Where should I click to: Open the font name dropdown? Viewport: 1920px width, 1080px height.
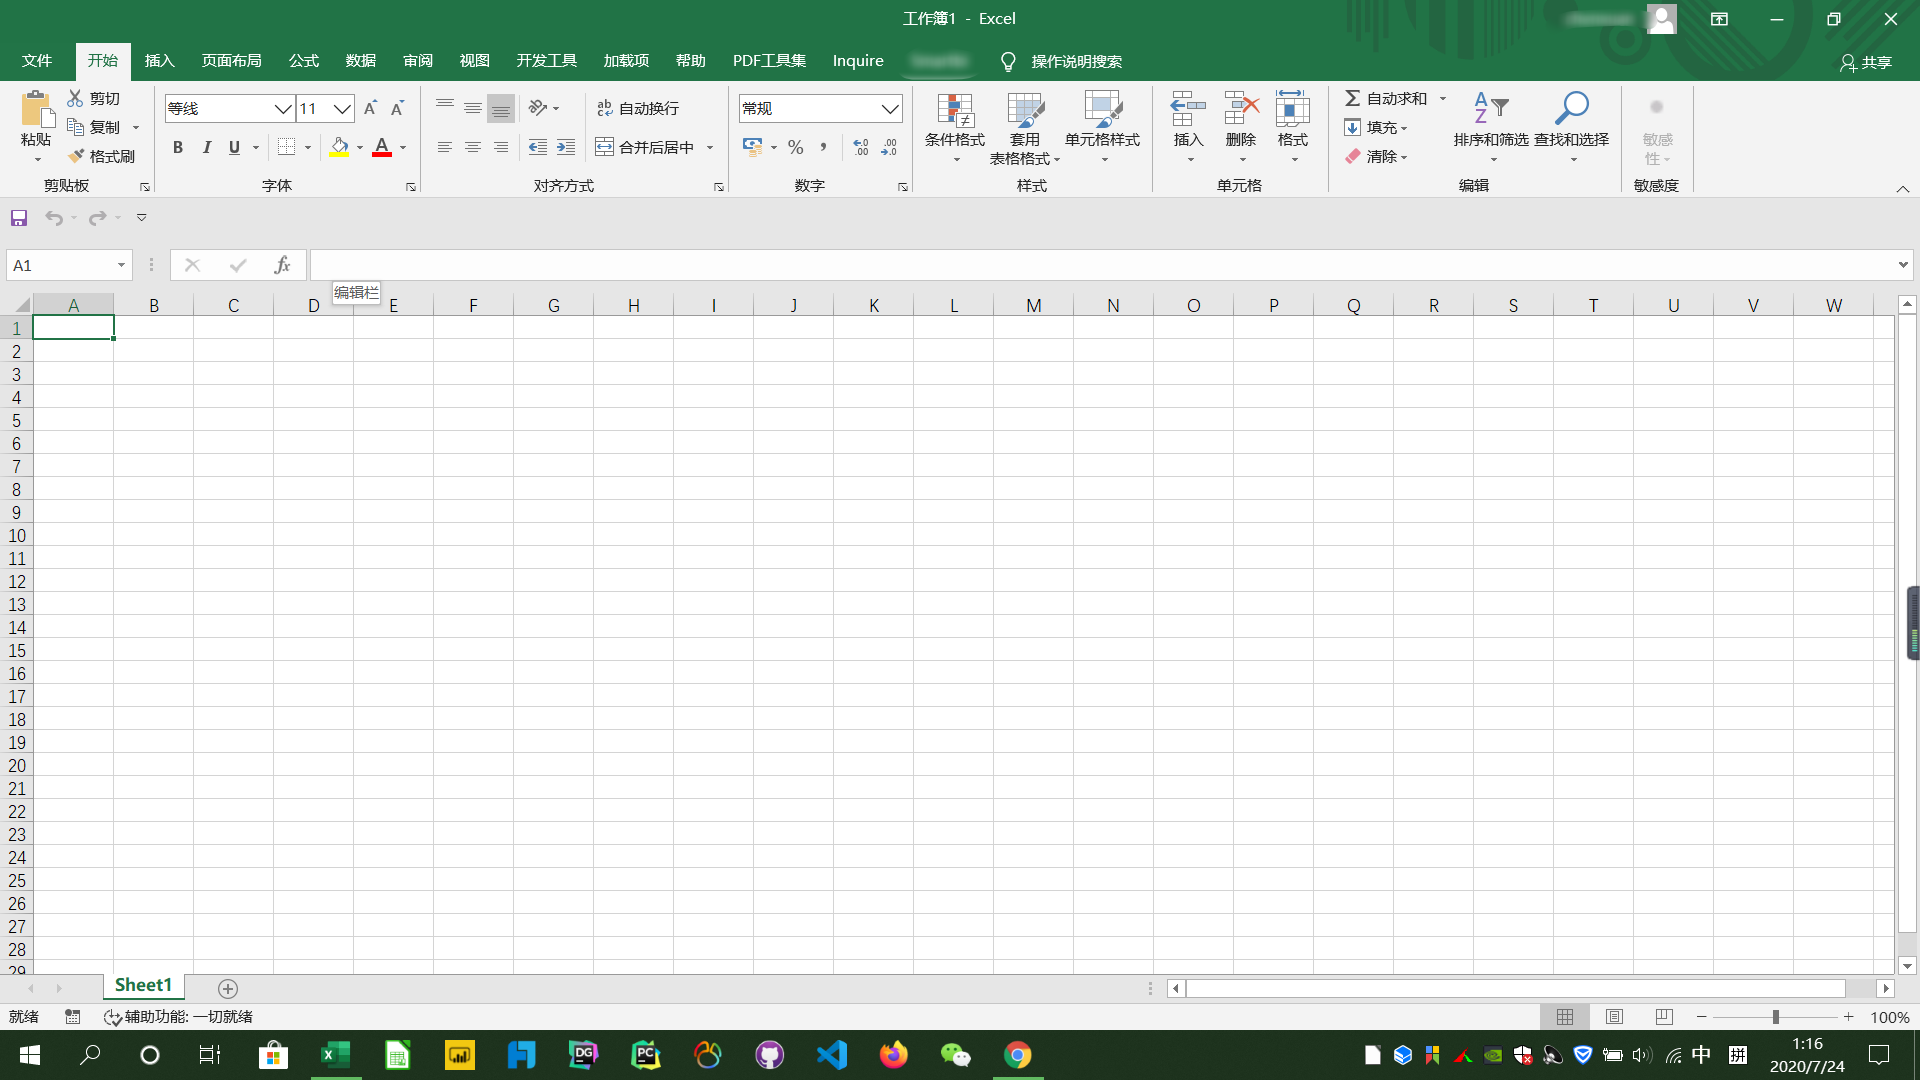point(283,108)
